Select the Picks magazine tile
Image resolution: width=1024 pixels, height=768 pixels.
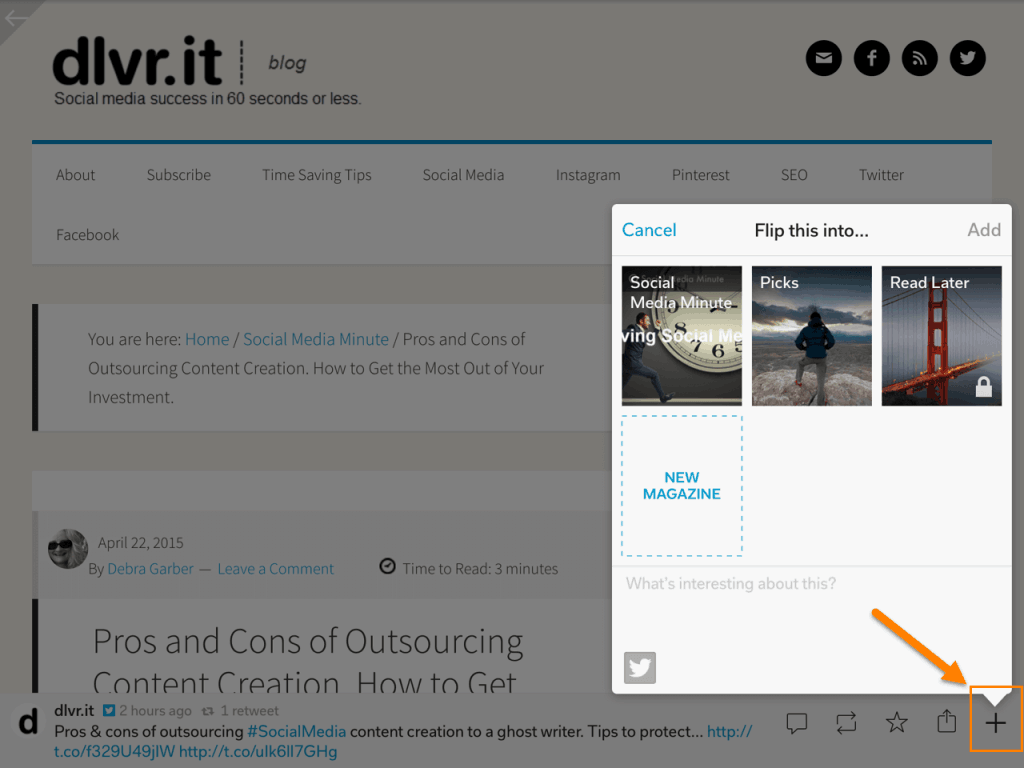tap(811, 336)
